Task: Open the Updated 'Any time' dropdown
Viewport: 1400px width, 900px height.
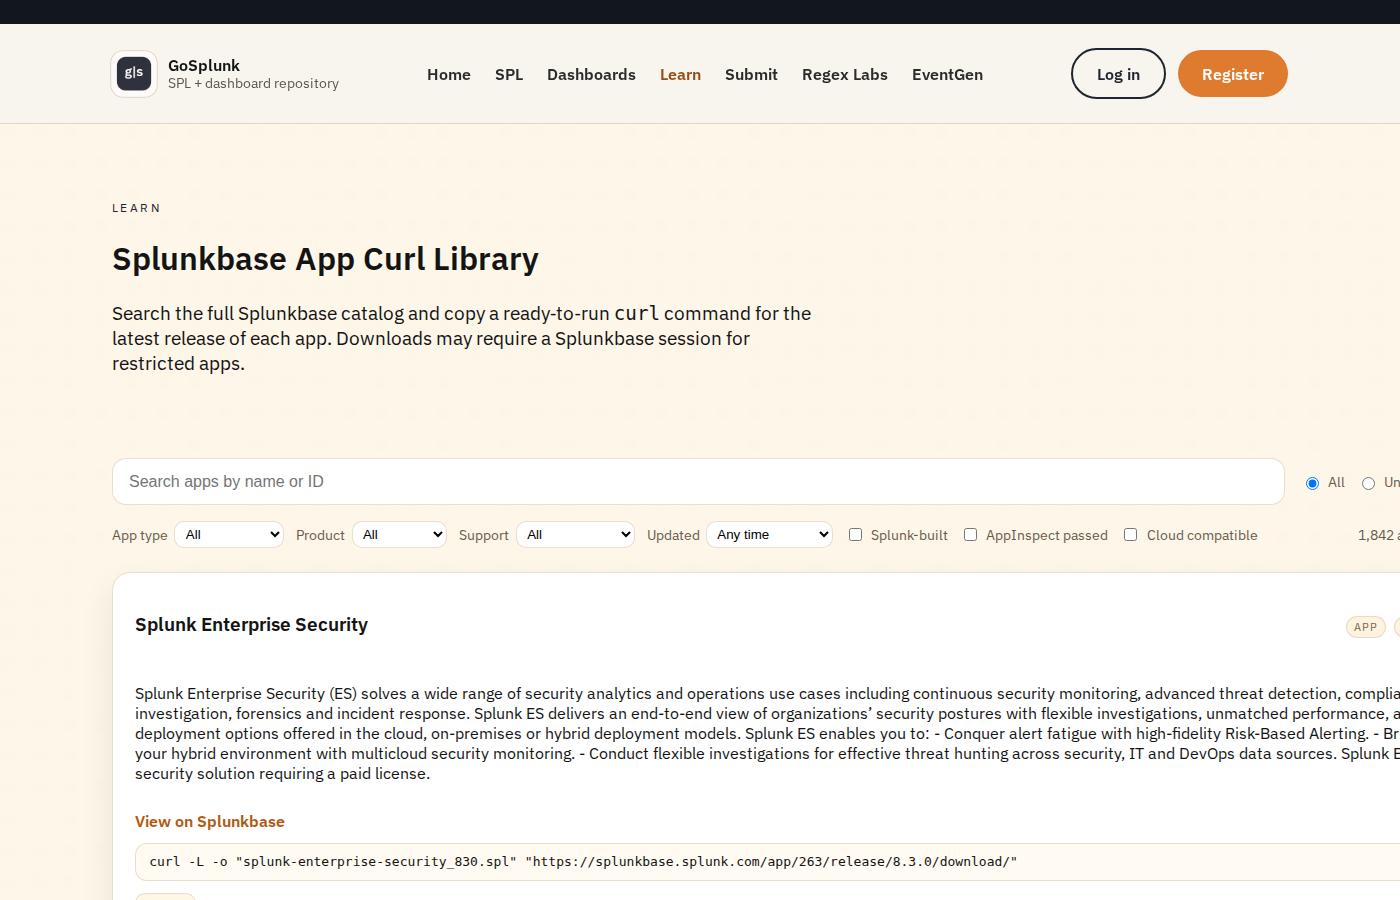Action: click(x=769, y=534)
